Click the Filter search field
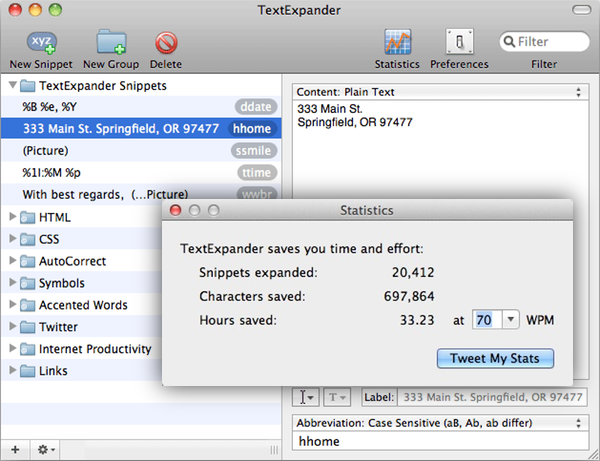This screenshot has height=461, width=600. [x=544, y=41]
